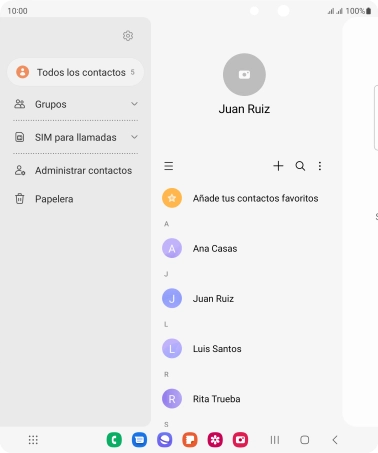Tap the camera profile photo placeholder

[x=244, y=74]
